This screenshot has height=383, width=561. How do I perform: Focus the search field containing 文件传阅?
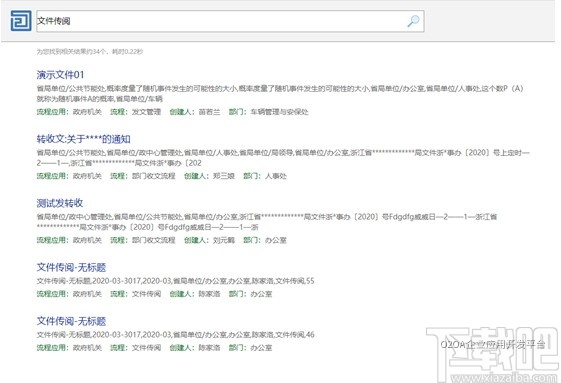click(x=230, y=21)
